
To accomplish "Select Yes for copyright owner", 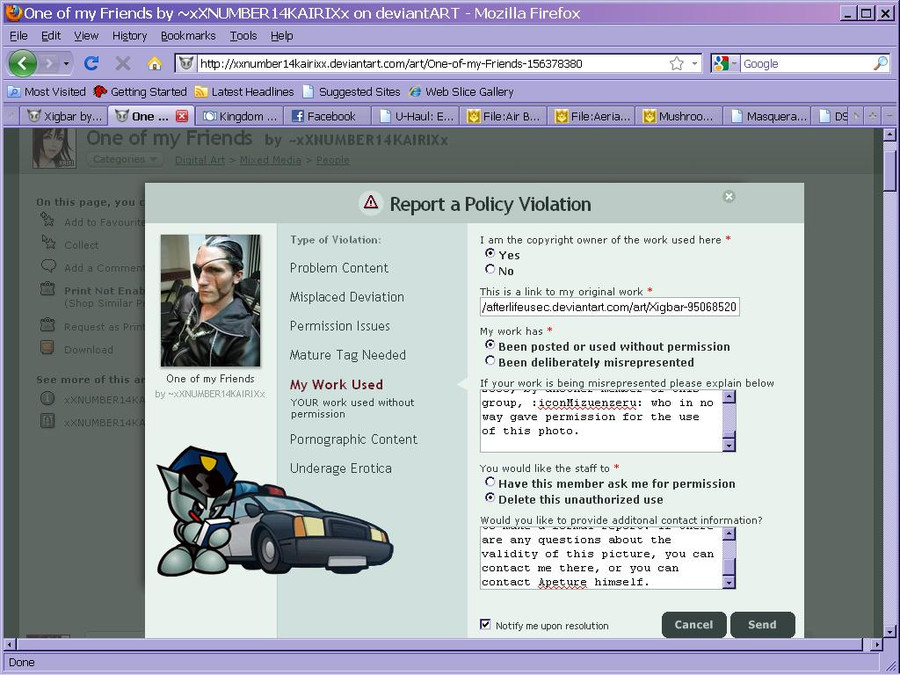I will [490, 253].
